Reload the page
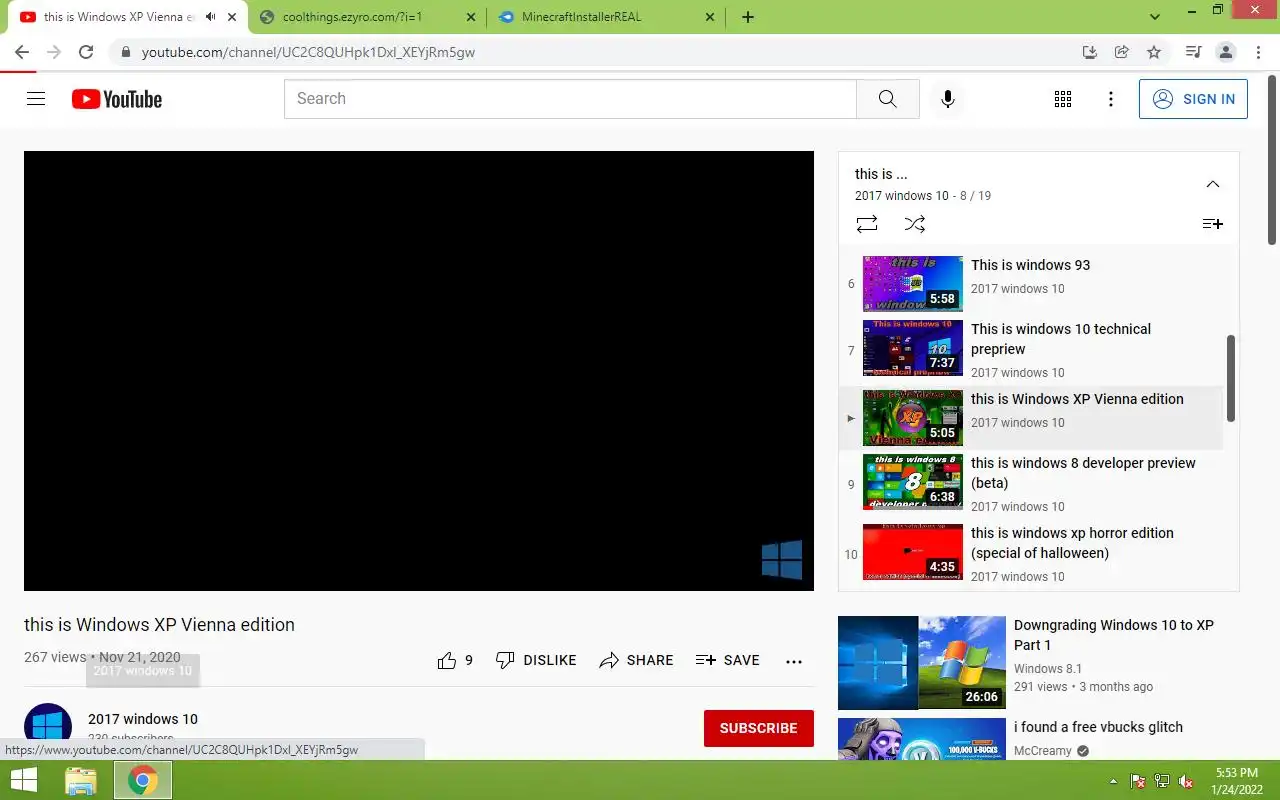 point(86,52)
